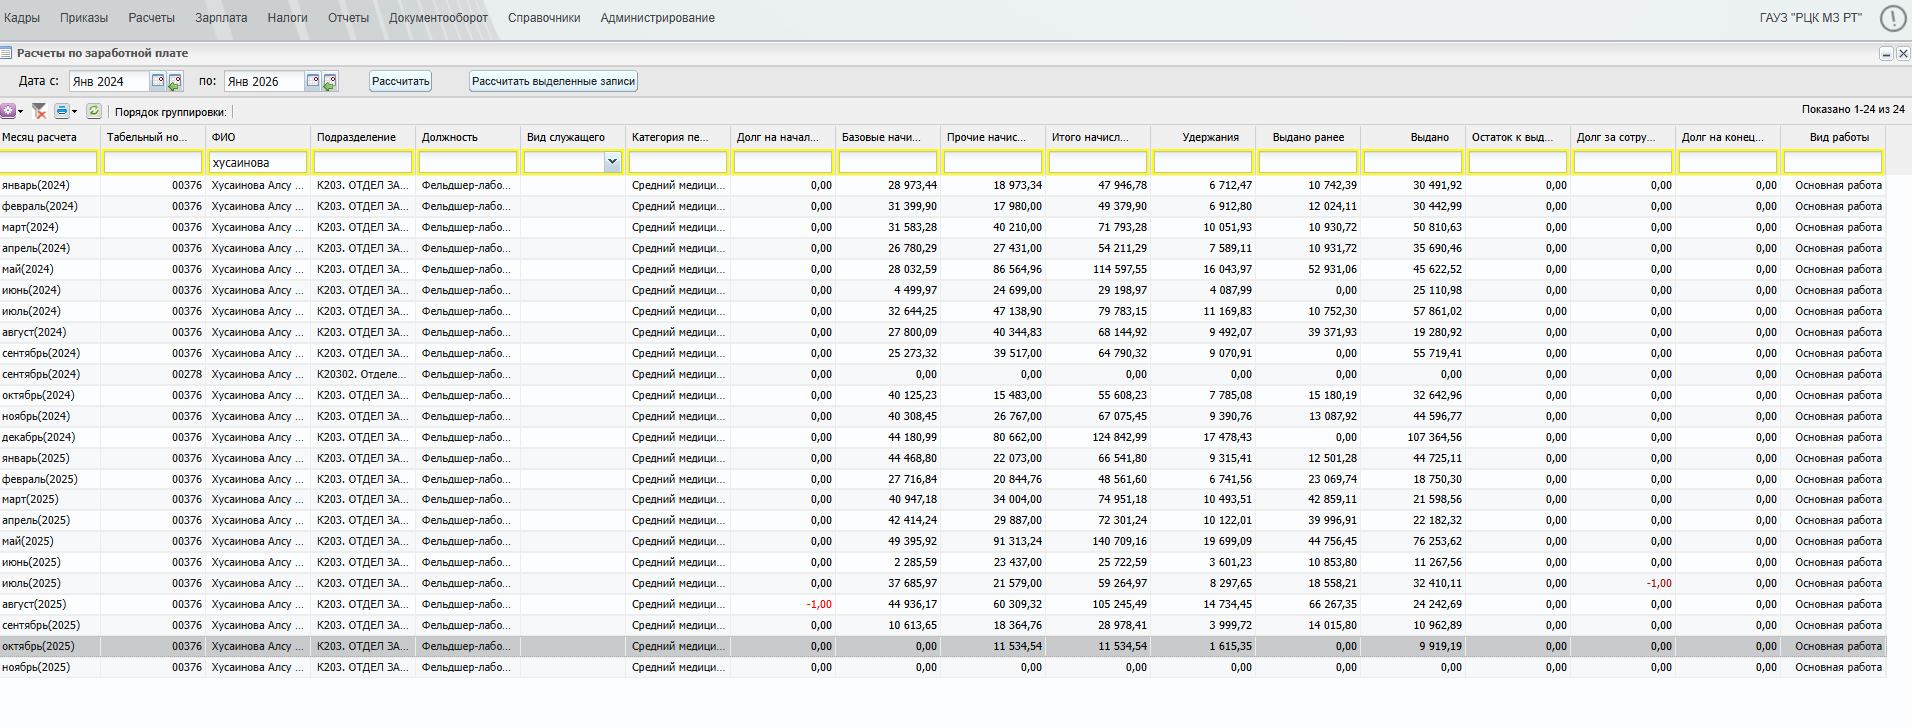The height and width of the screenshot is (727, 1912).
Task: Clear filters with the funnel icon
Action: [x=39, y=111]
